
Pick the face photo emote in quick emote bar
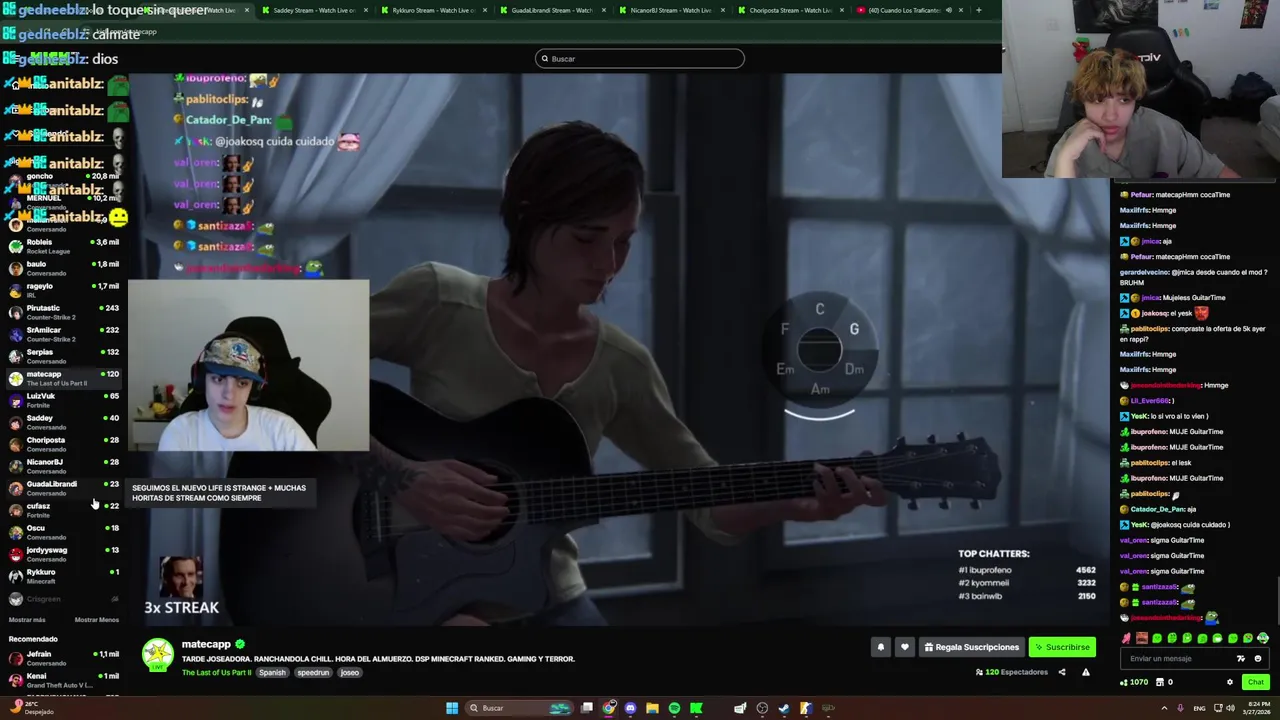click(x=1142, y=638)
